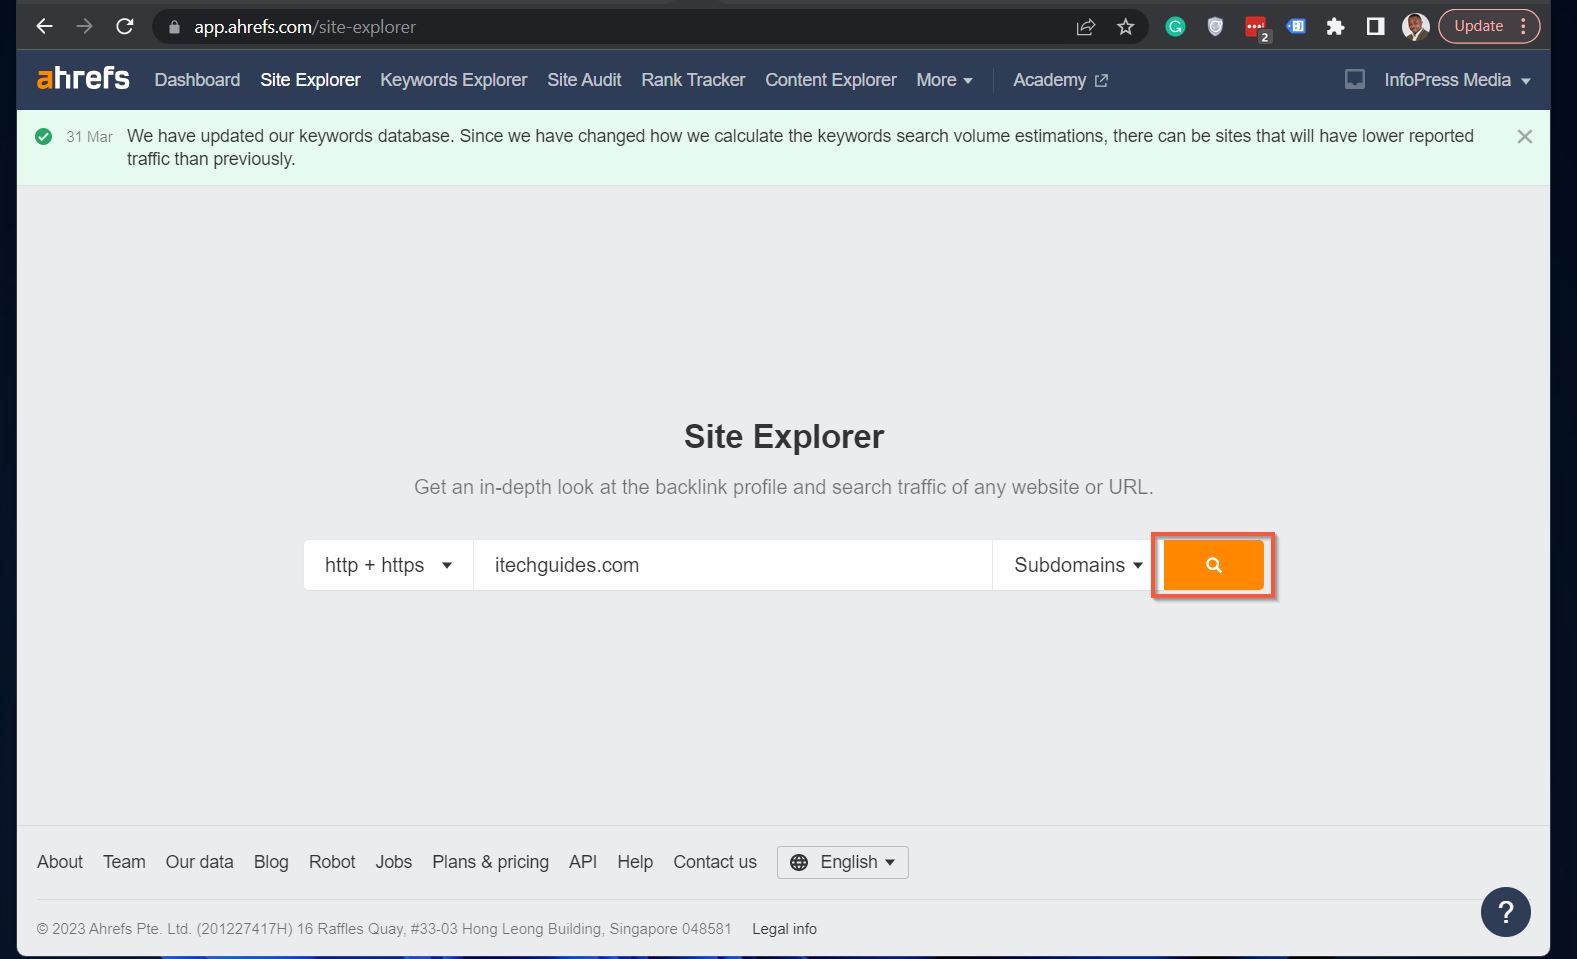Click the Chrome three-dot menu

click(1523, 27)
